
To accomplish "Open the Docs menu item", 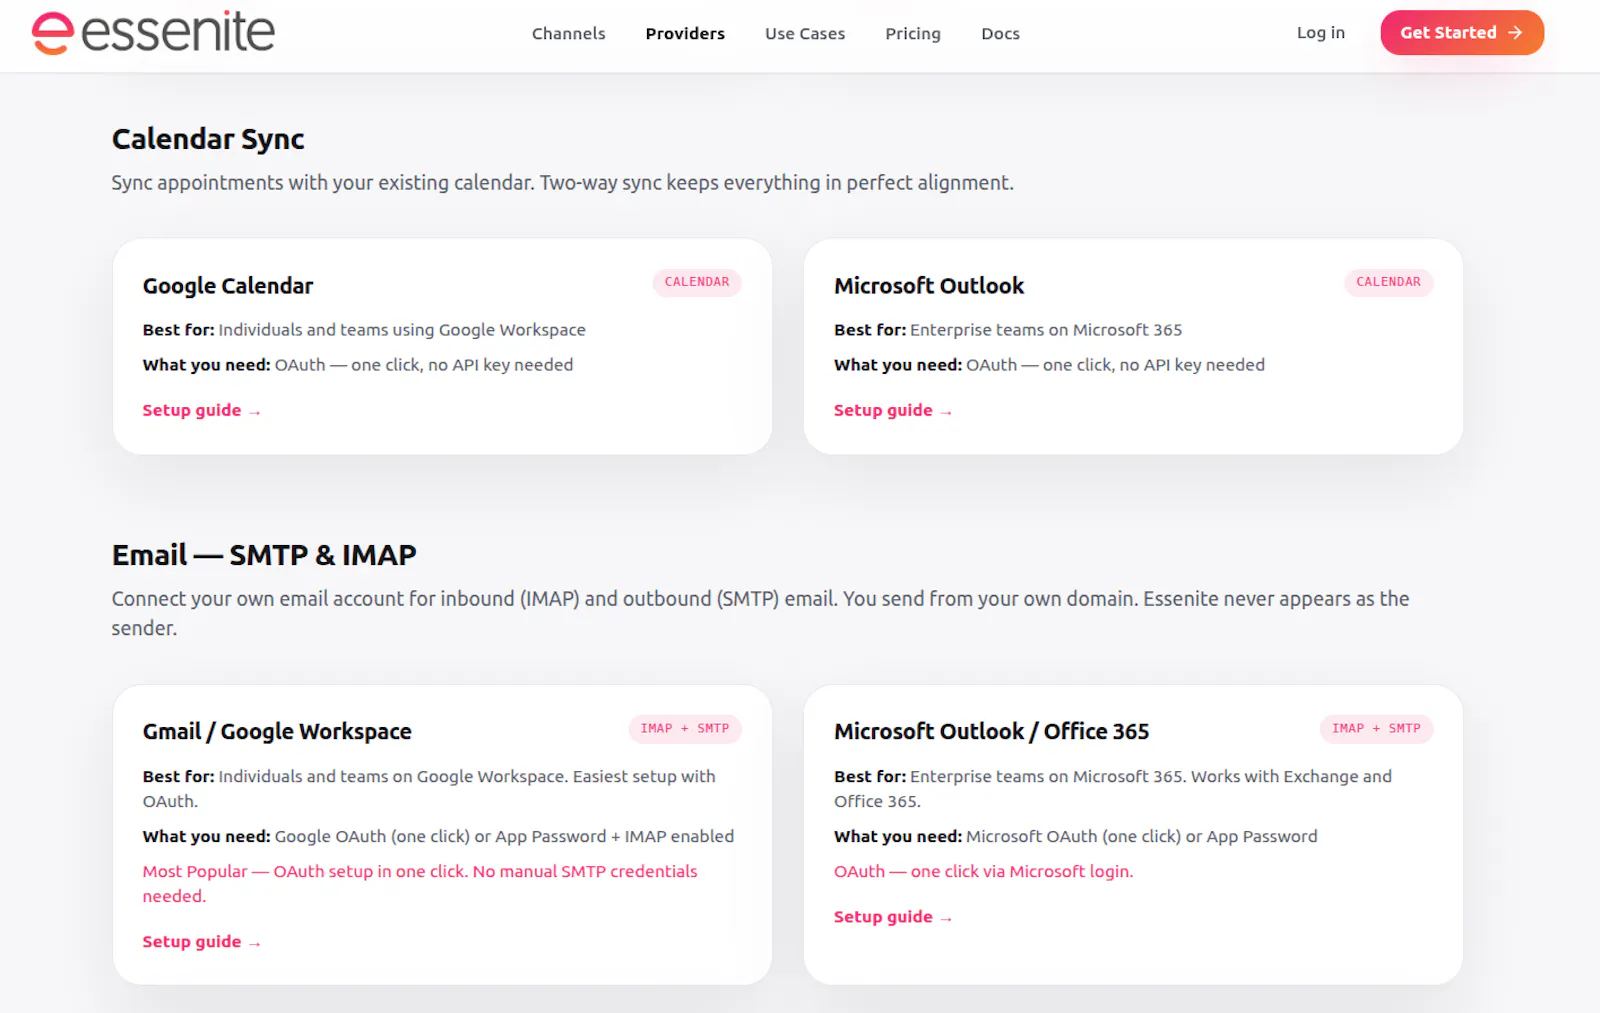I will coord(1000,34).
